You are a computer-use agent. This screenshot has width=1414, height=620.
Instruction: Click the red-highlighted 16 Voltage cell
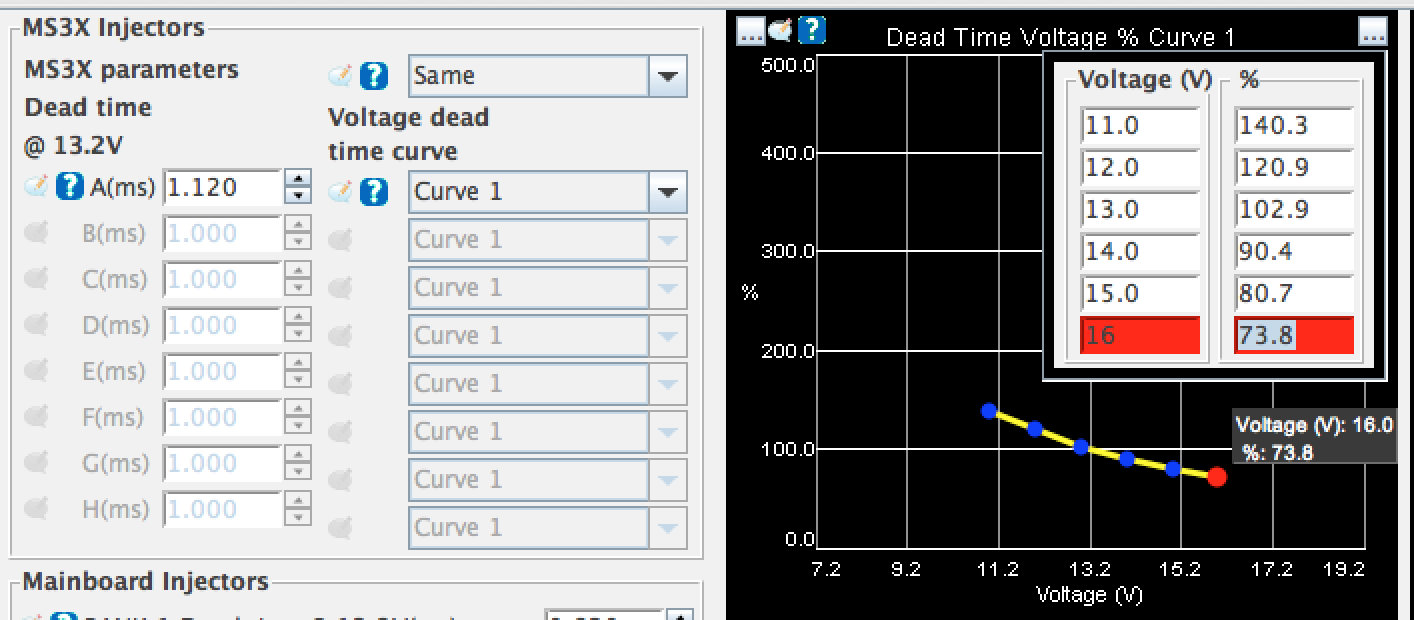coord(1139,336)
